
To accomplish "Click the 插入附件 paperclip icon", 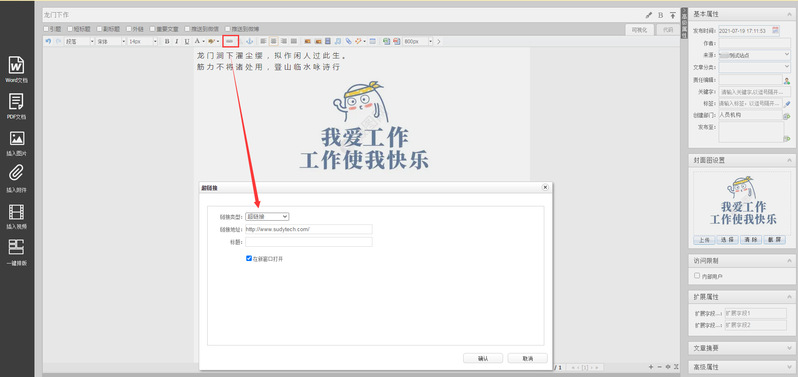I will pos(17,174).
